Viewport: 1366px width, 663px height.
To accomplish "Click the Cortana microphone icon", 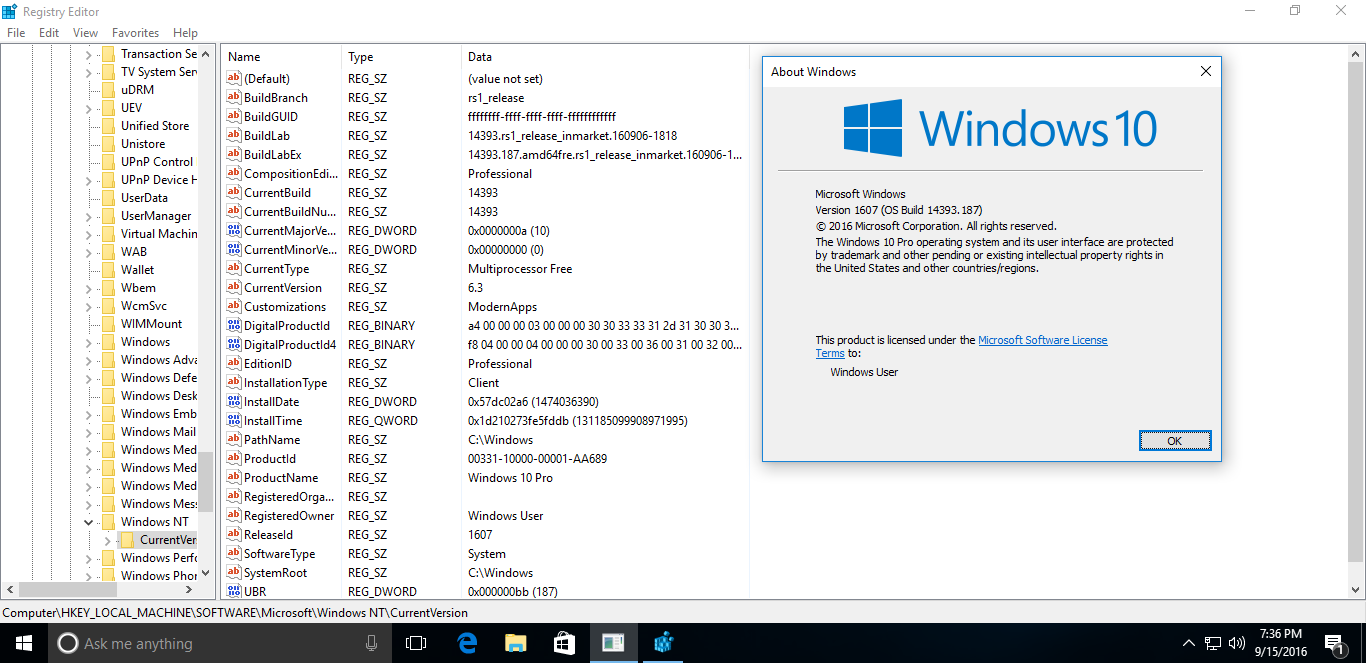I will [372, 643].
